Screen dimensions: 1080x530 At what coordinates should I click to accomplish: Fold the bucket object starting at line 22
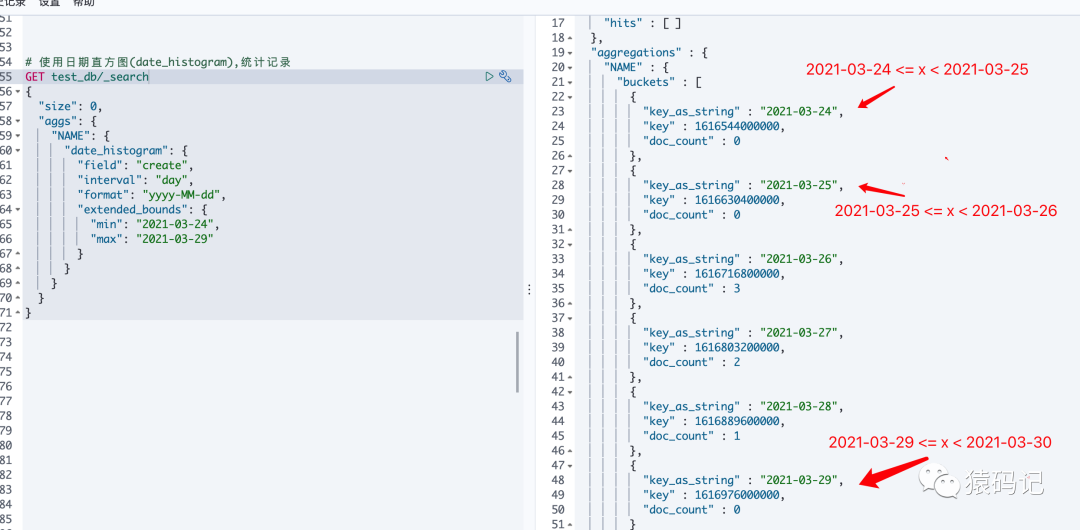coord(570,97)
